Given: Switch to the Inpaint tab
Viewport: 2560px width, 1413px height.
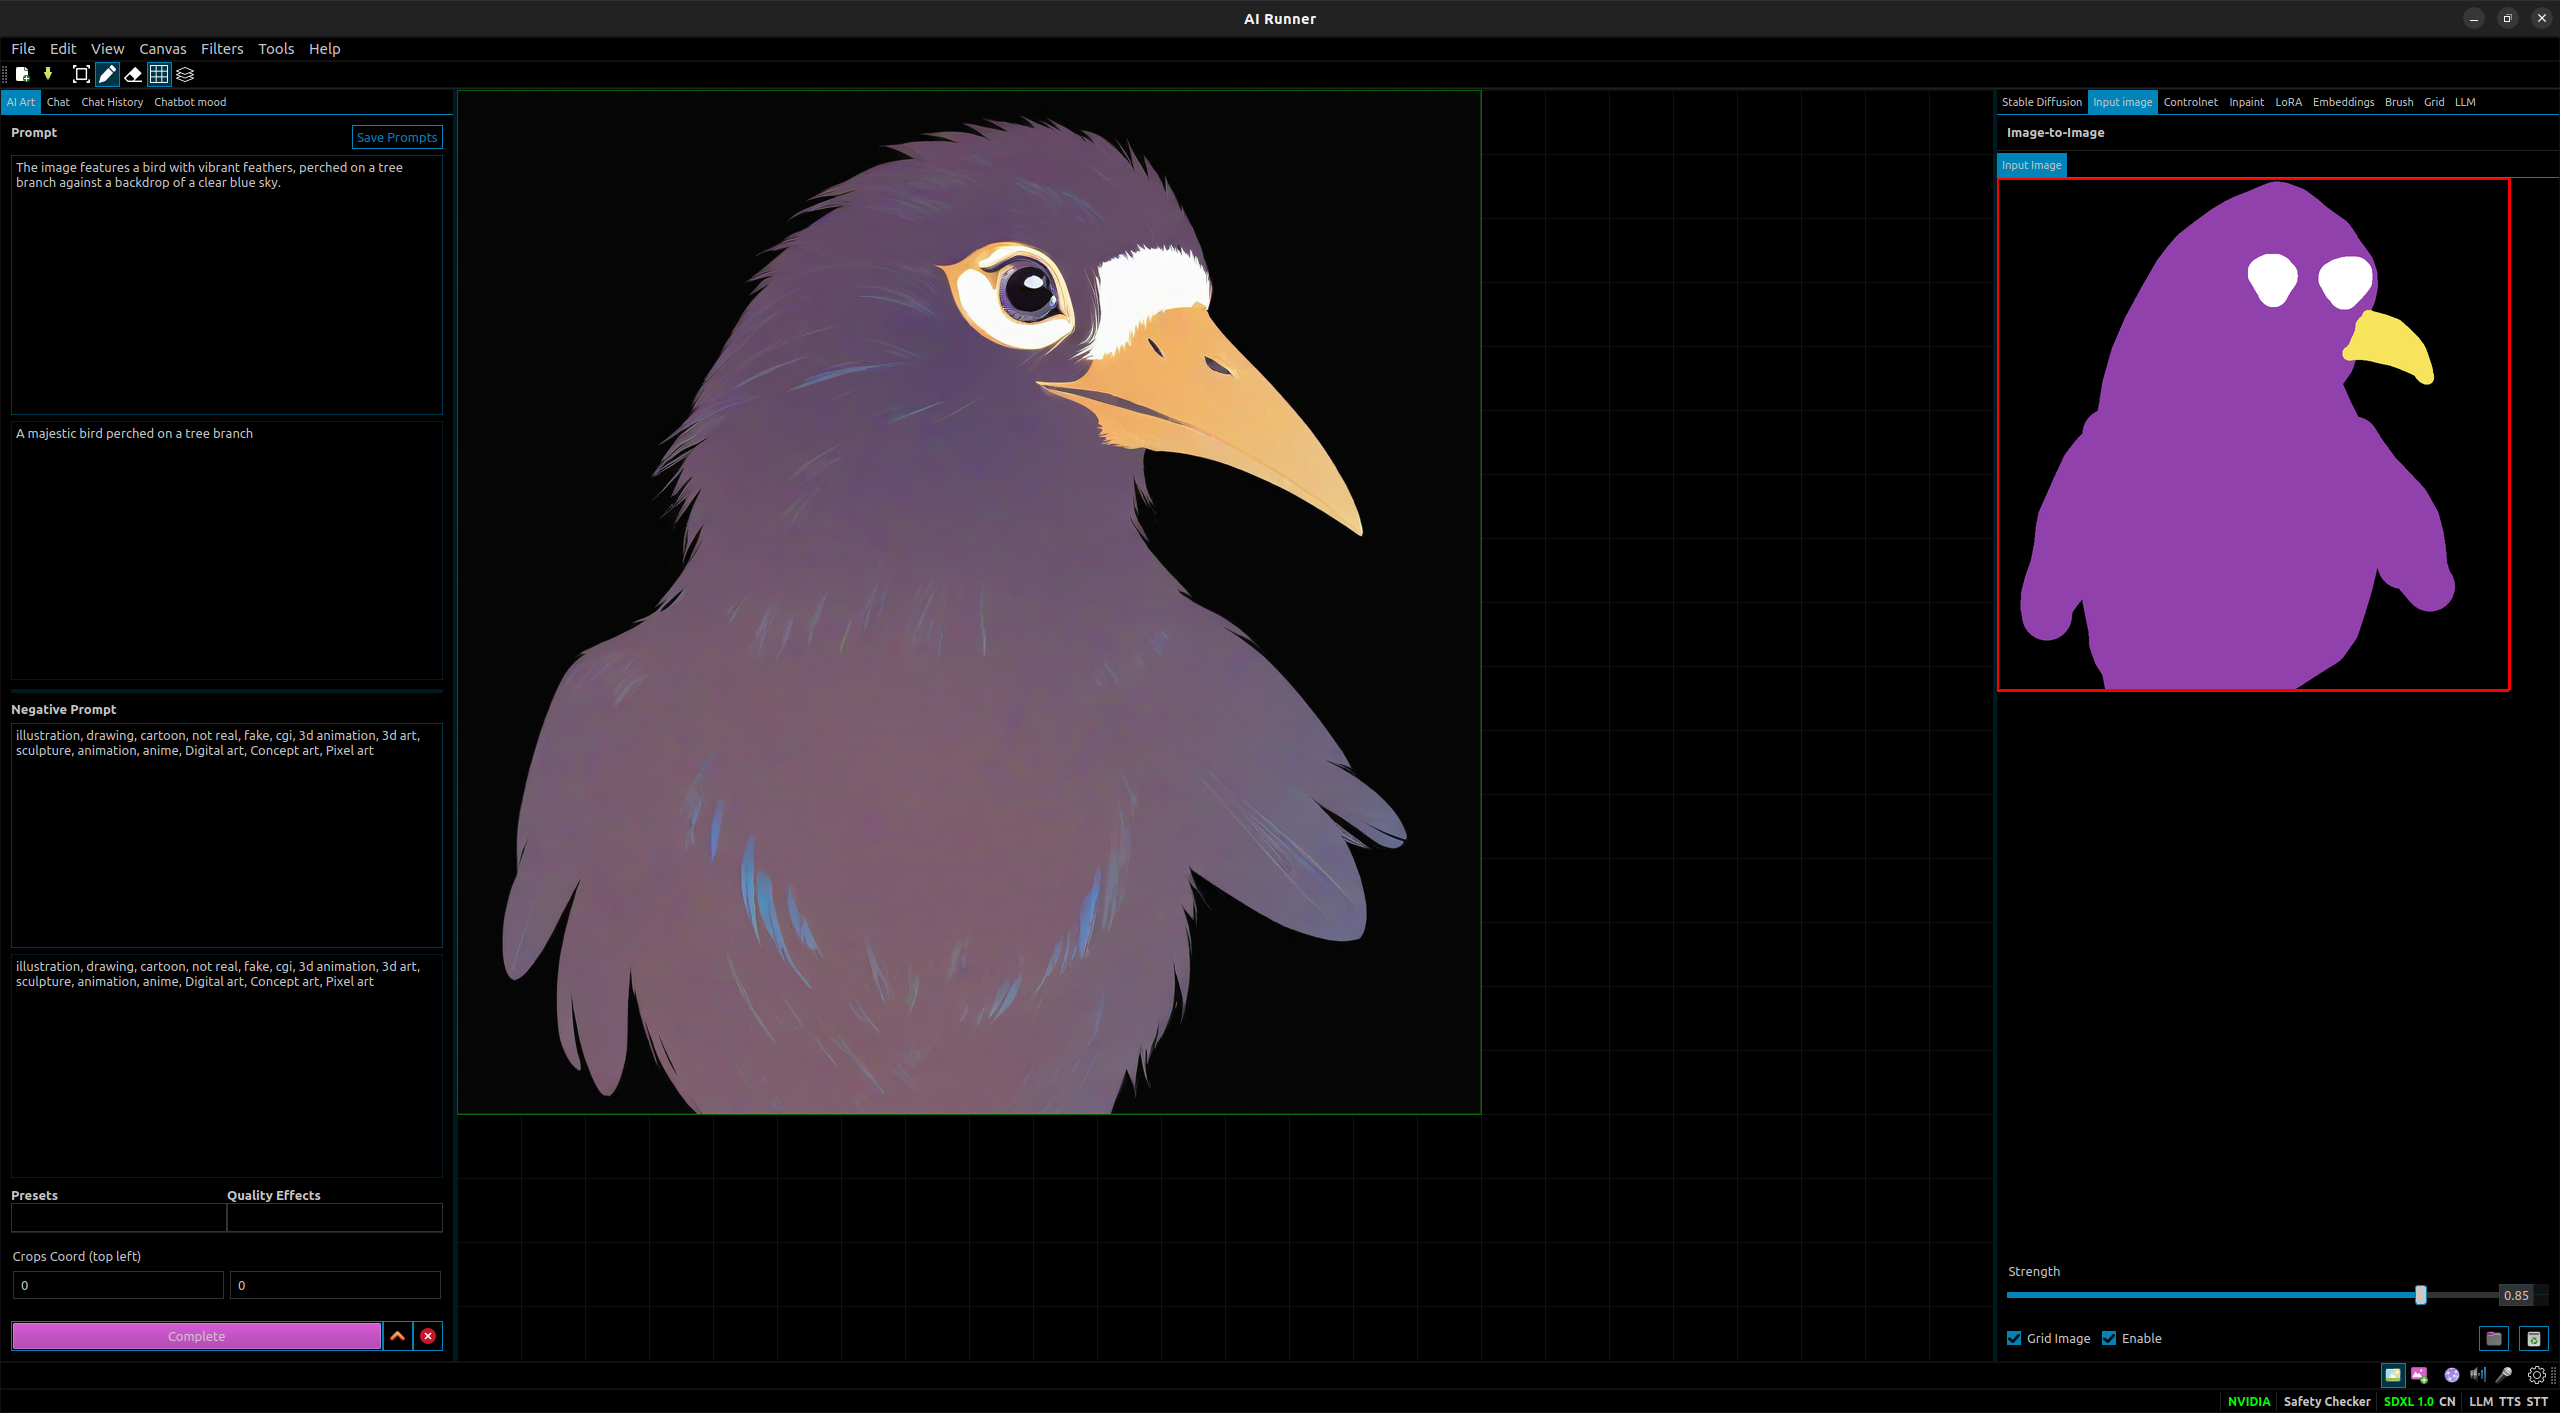Looking at the screenshot, I should [2246, 102].
